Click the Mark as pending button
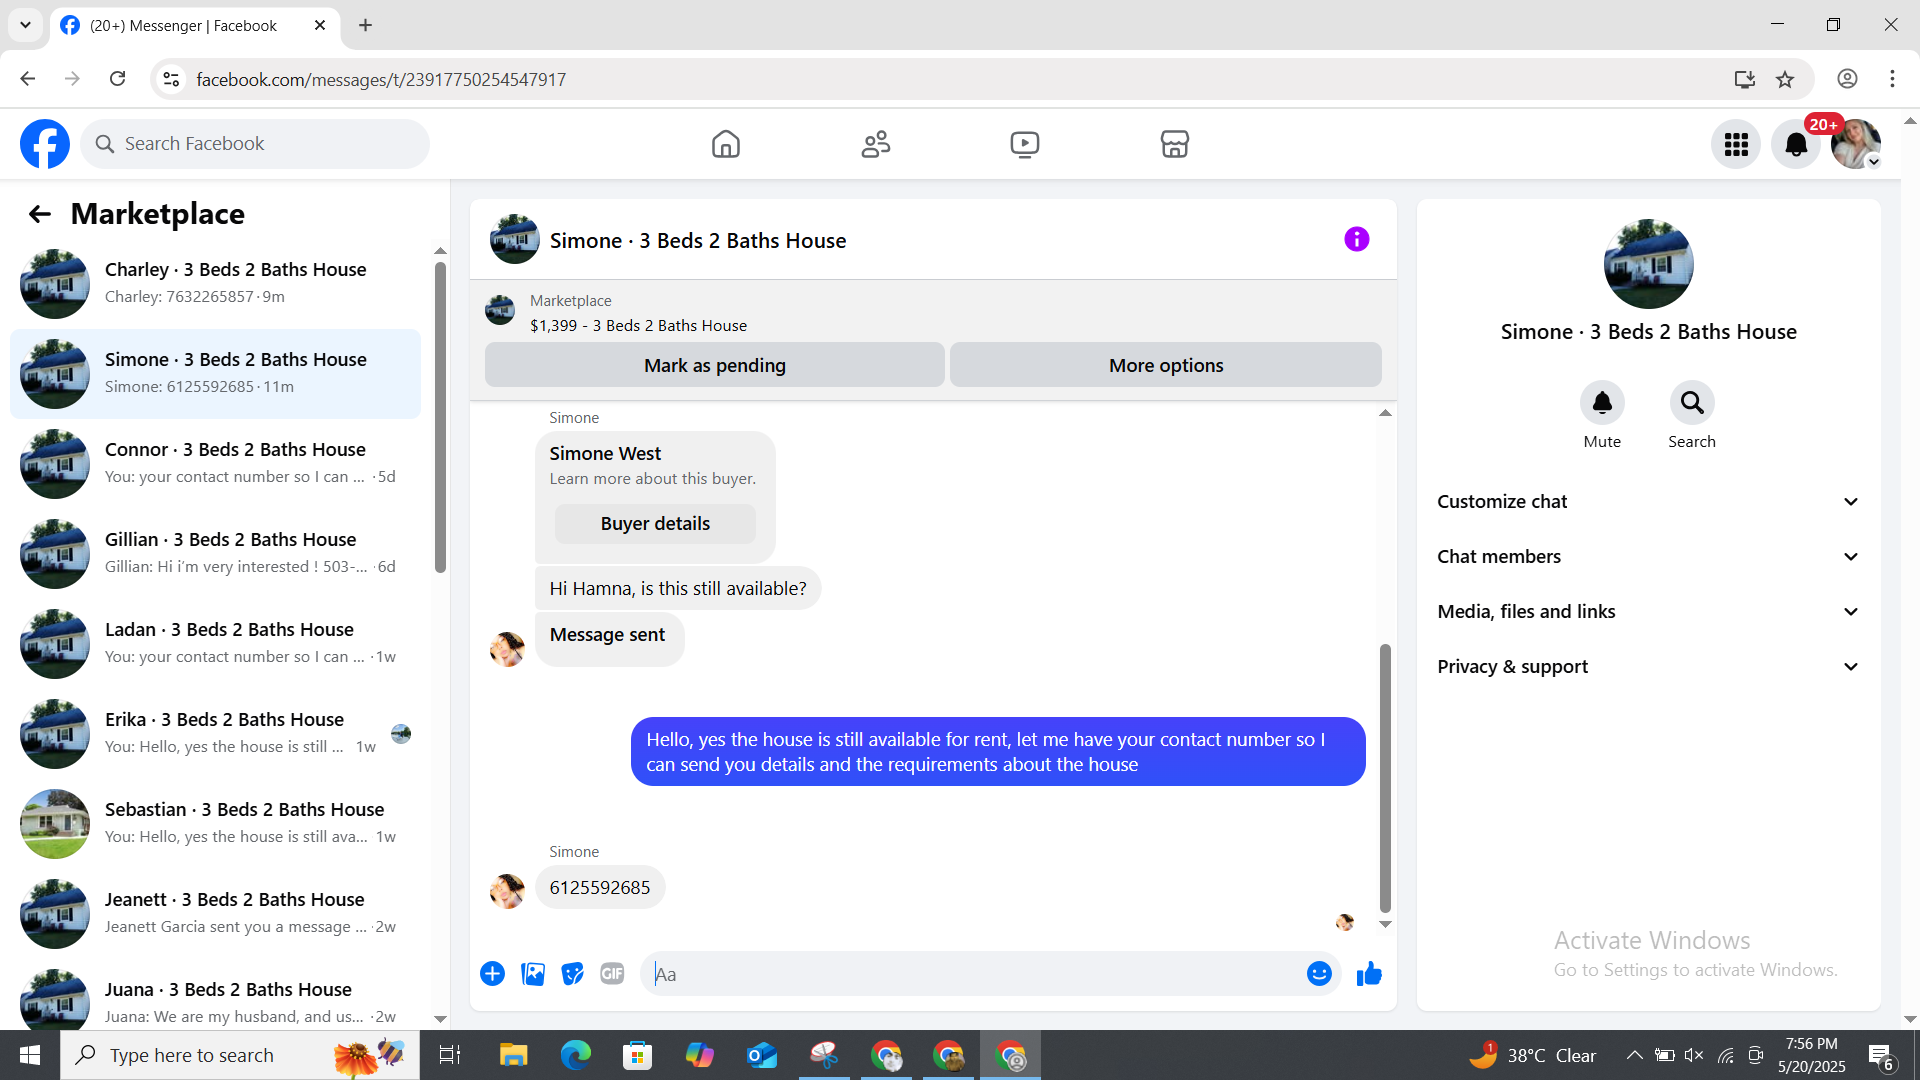The image size is (1920, 1080). pyautogui.click(x=714, y=365)
